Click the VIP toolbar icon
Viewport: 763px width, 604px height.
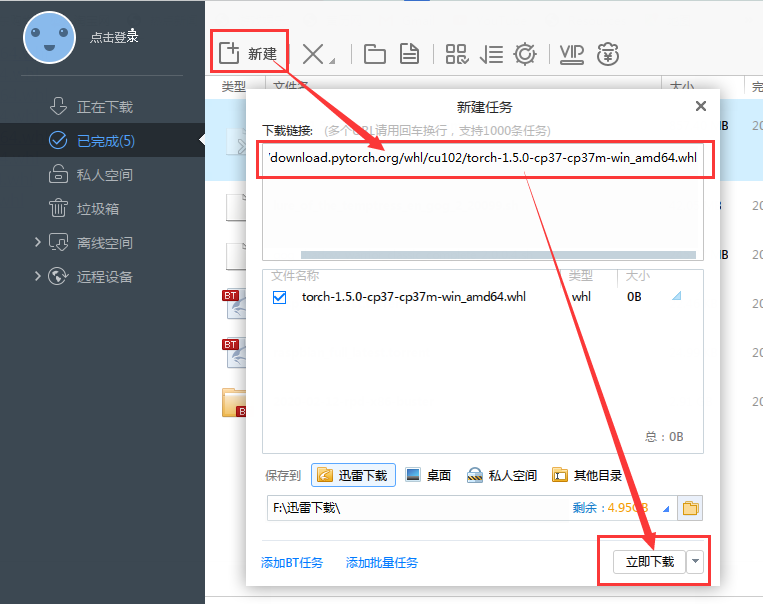click(x=571, y=54)
